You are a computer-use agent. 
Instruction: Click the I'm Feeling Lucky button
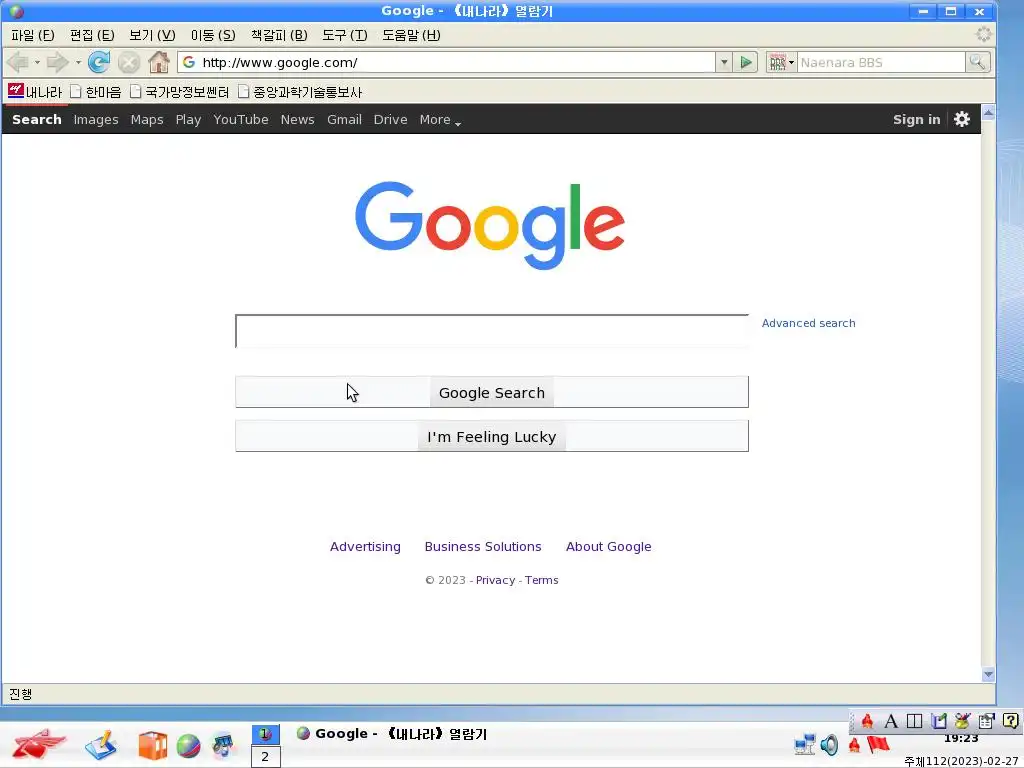point(492,436)
